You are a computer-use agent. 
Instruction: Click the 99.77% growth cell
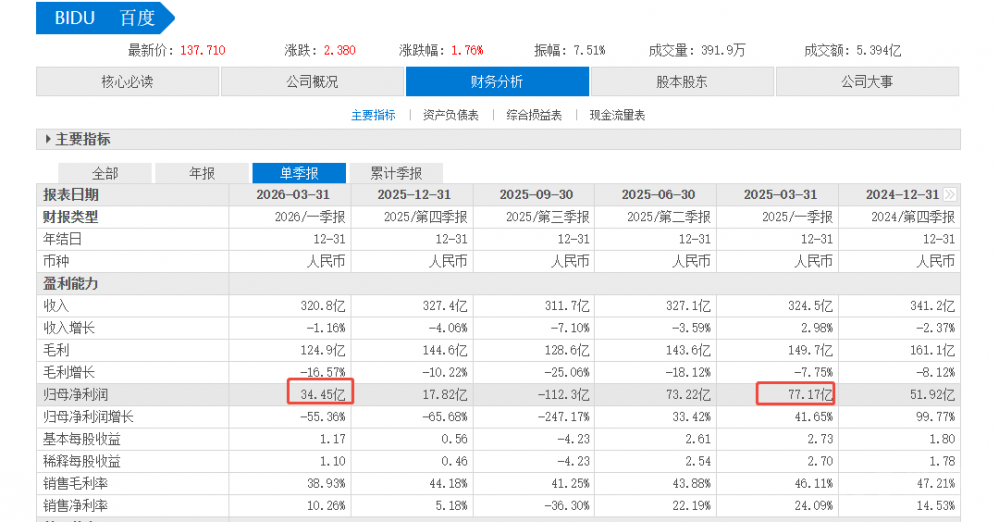coord(935,417)
